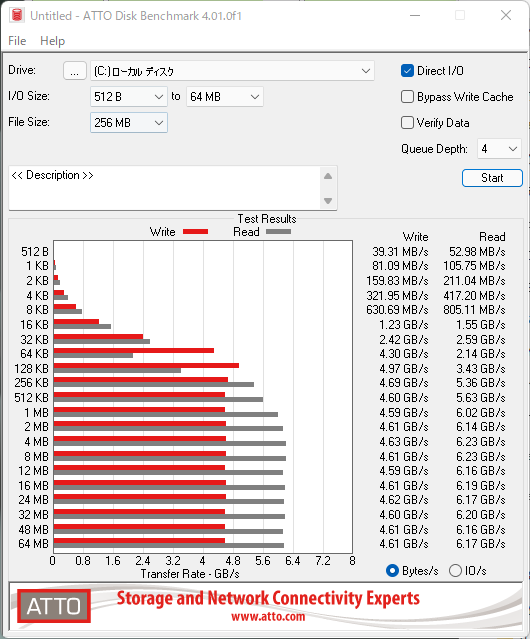Click into the Description text box
Screen dimensions: 530x639
165,188
